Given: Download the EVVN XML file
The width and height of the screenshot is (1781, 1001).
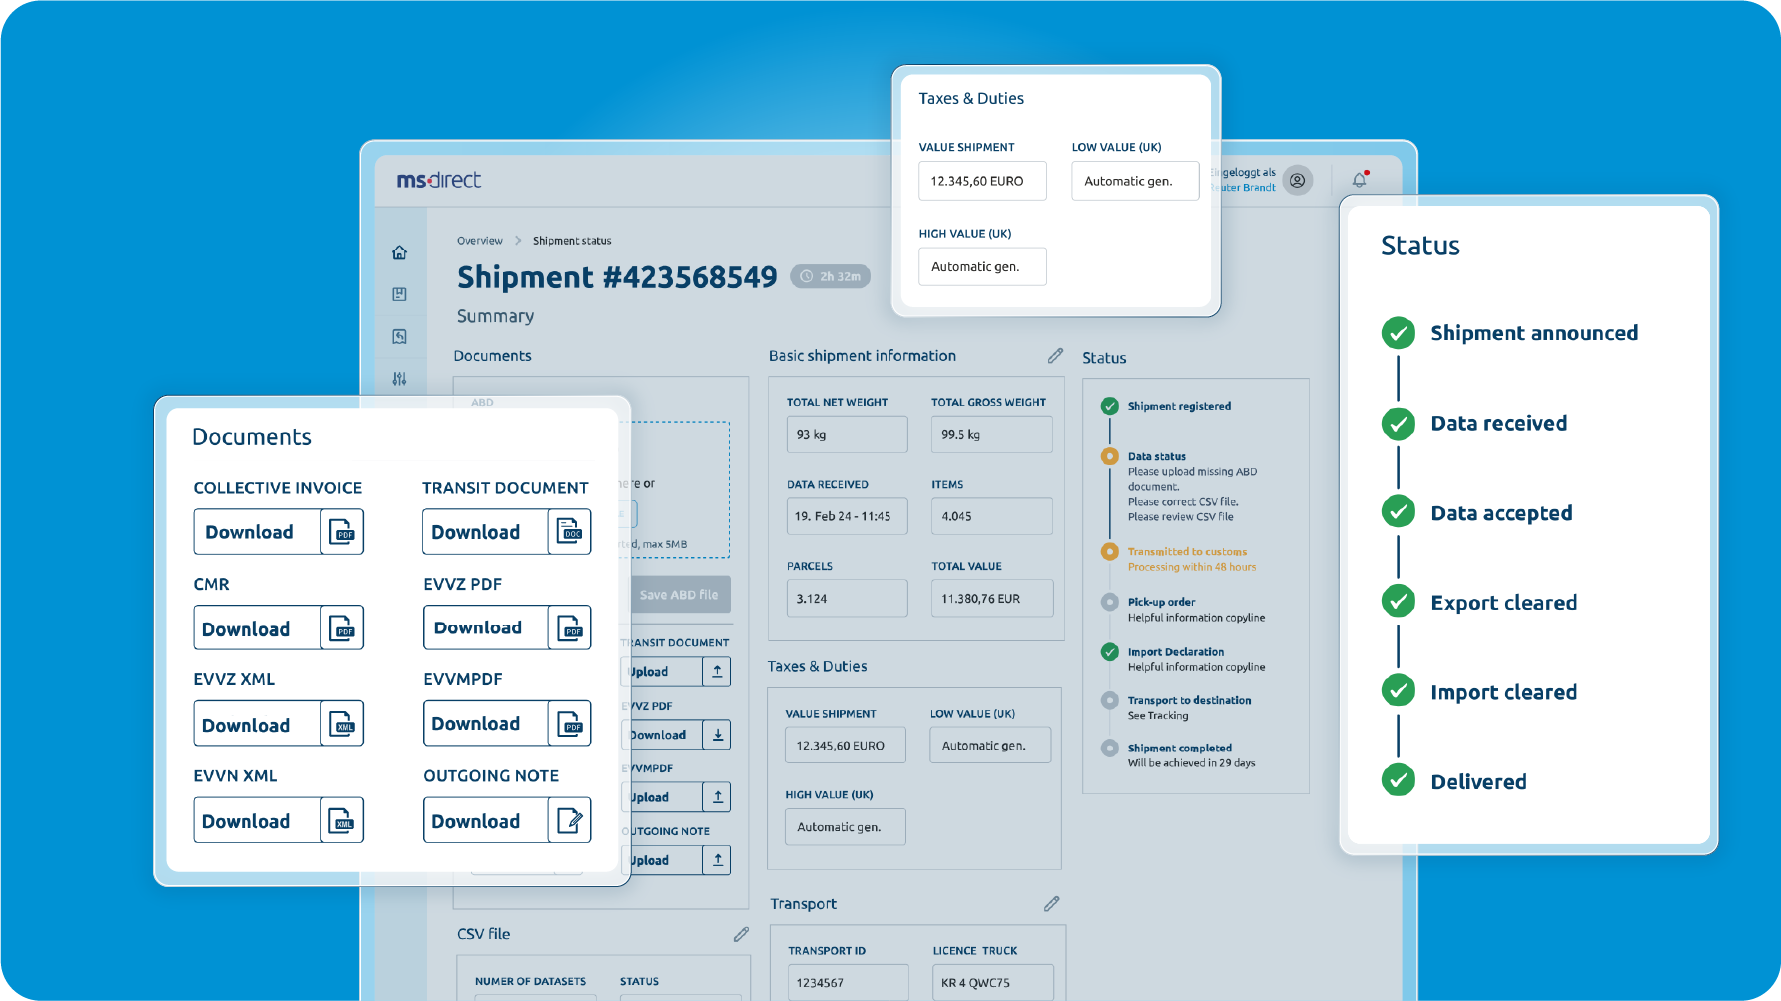Looking at the screenshot, I should pyautogui.click(x=278, y=821).
